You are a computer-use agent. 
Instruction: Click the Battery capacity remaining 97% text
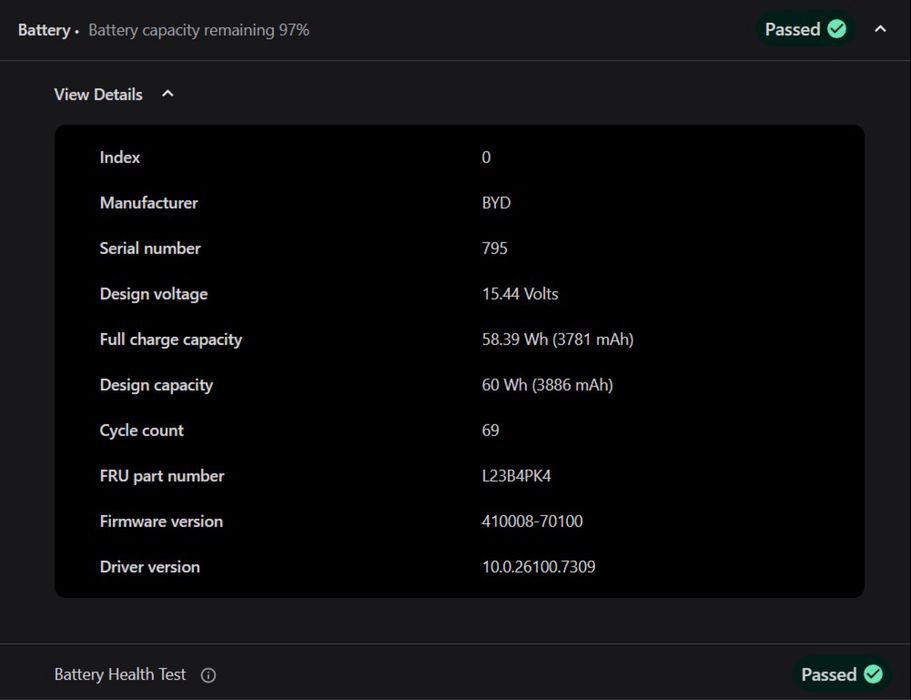(x=199, y=30)
